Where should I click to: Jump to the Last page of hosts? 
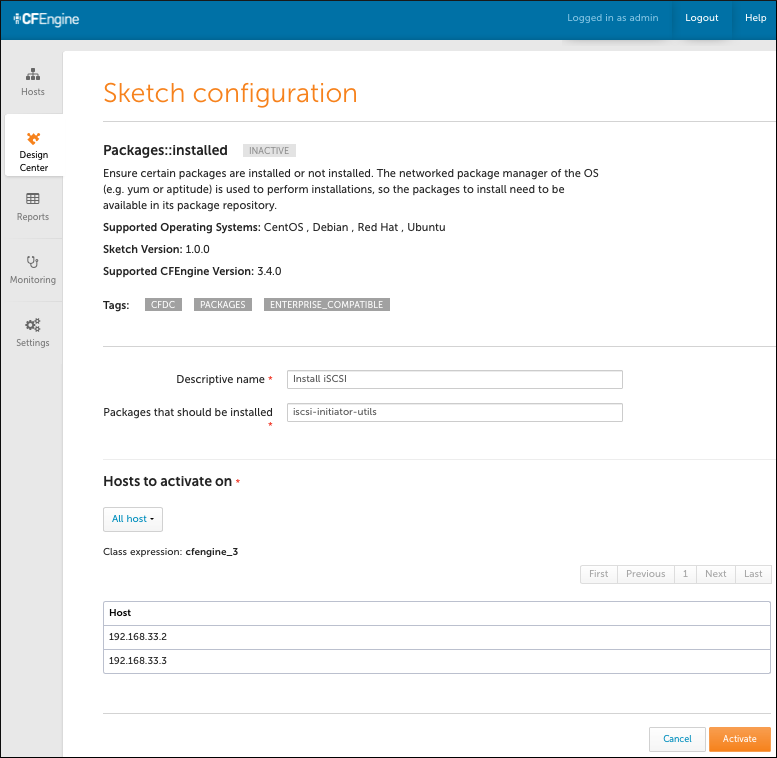coord(753,574)
